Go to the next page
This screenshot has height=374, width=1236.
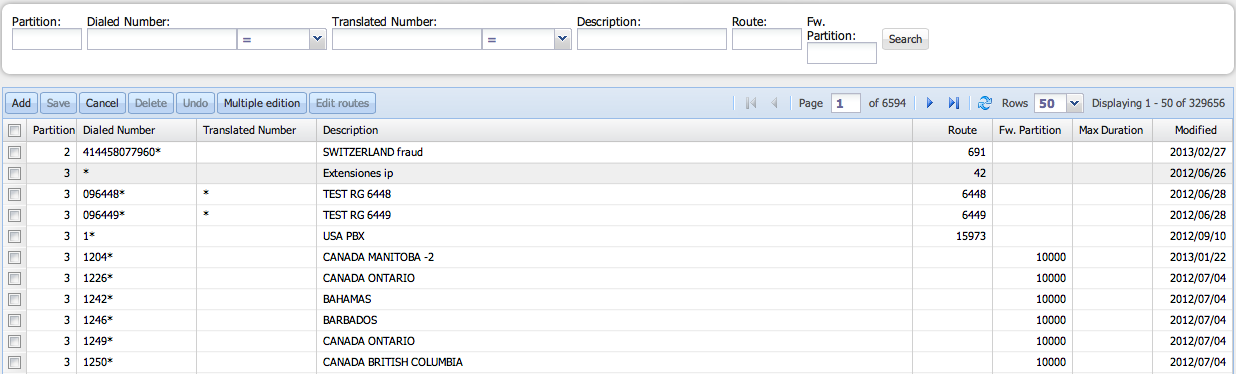coord(930,103)
